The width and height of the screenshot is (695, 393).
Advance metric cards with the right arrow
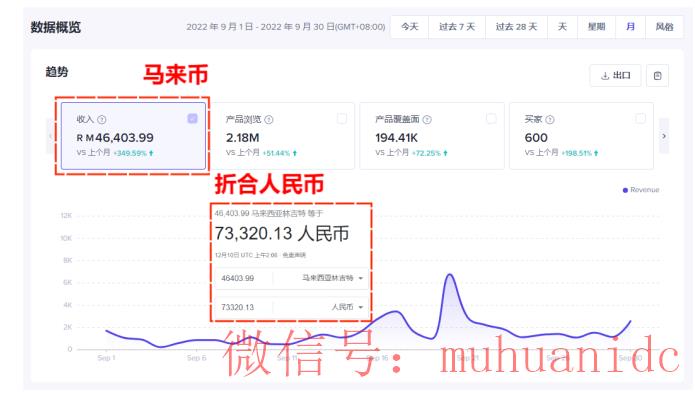664,136
